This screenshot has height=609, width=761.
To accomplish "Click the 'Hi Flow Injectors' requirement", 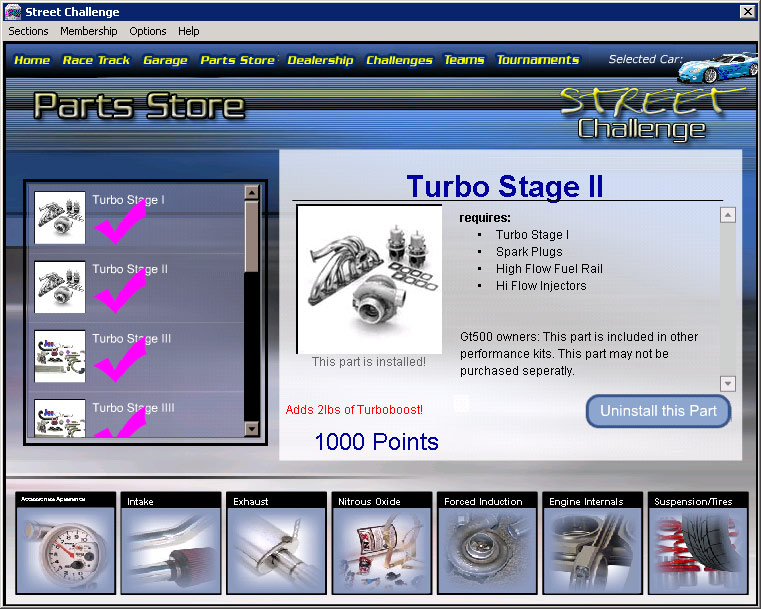I will (x=541, y=285).
